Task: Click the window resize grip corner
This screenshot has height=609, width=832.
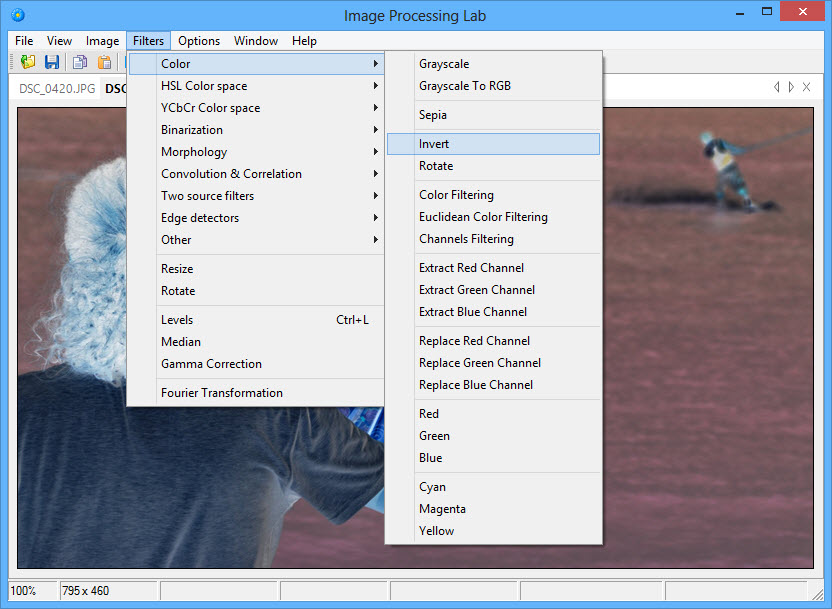Action: [817, 594]
